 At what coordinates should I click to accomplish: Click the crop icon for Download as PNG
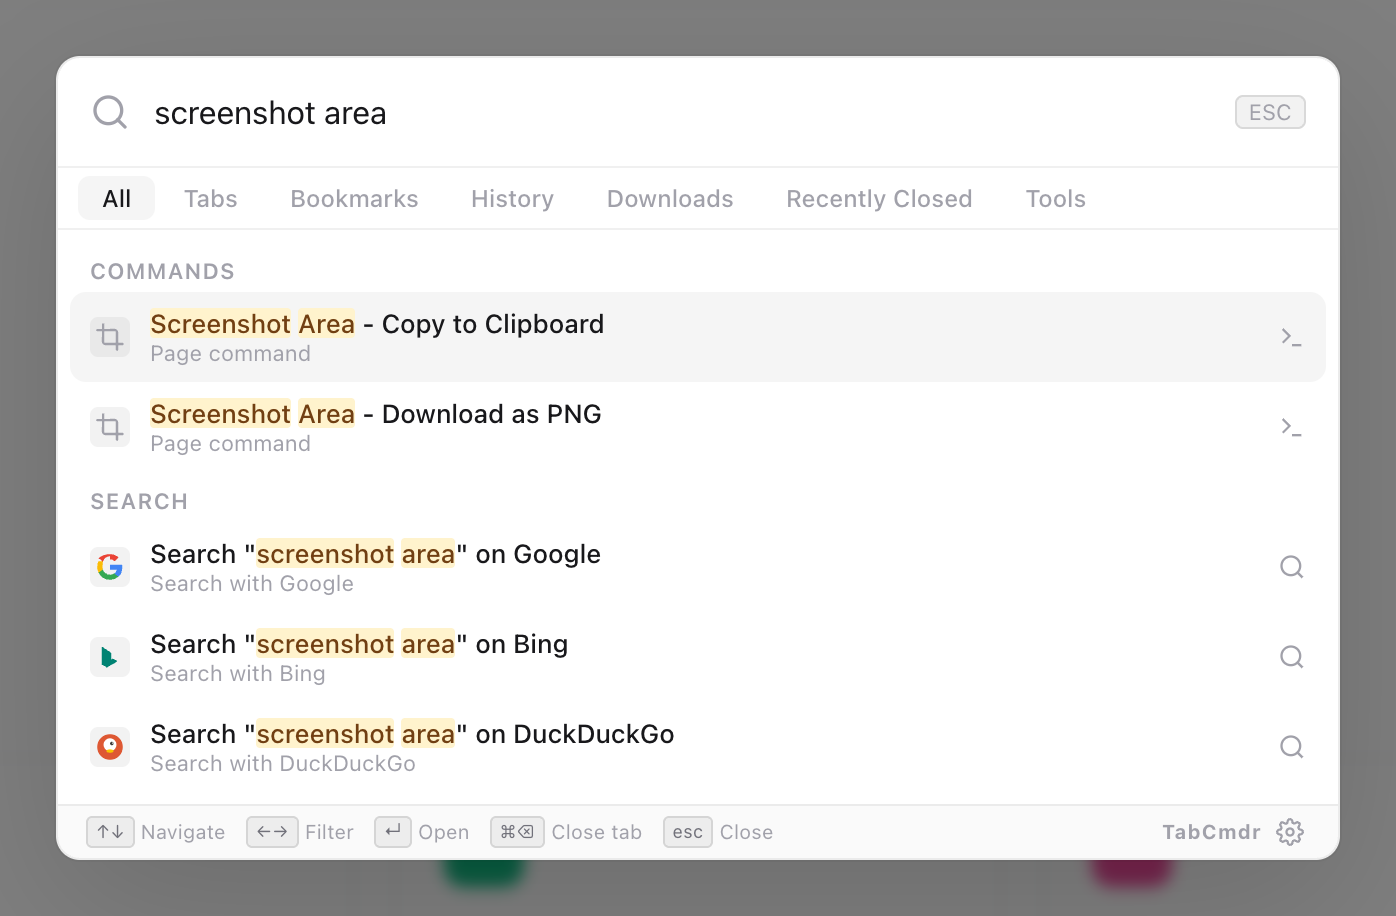[x=110, y=427]
